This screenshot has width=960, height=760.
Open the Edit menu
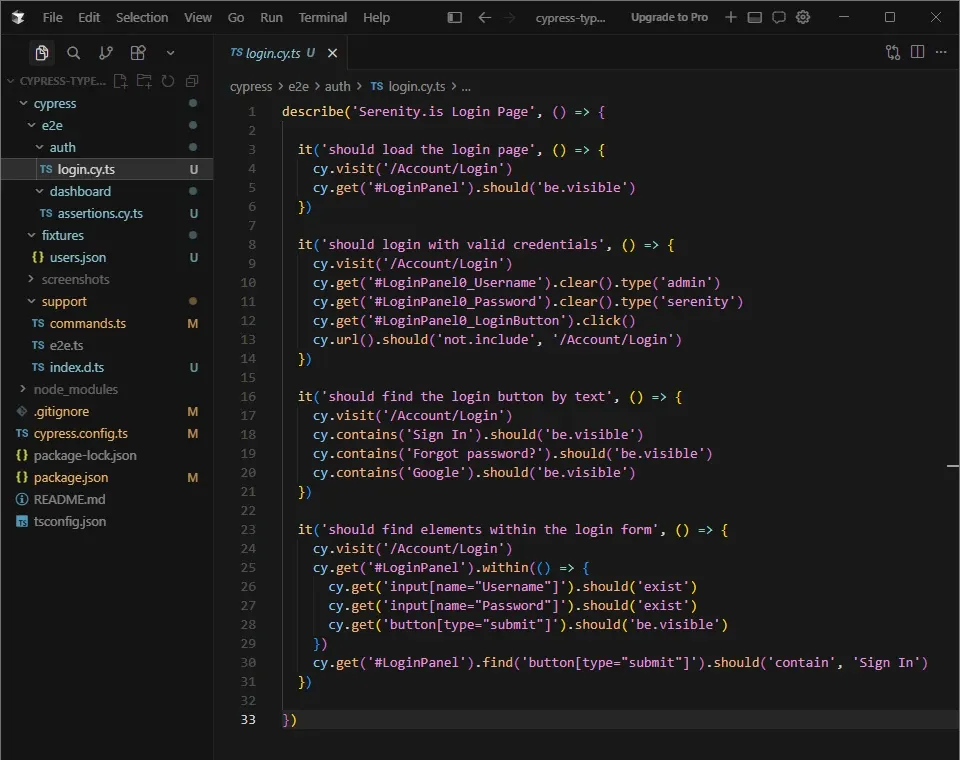(89, 18)
